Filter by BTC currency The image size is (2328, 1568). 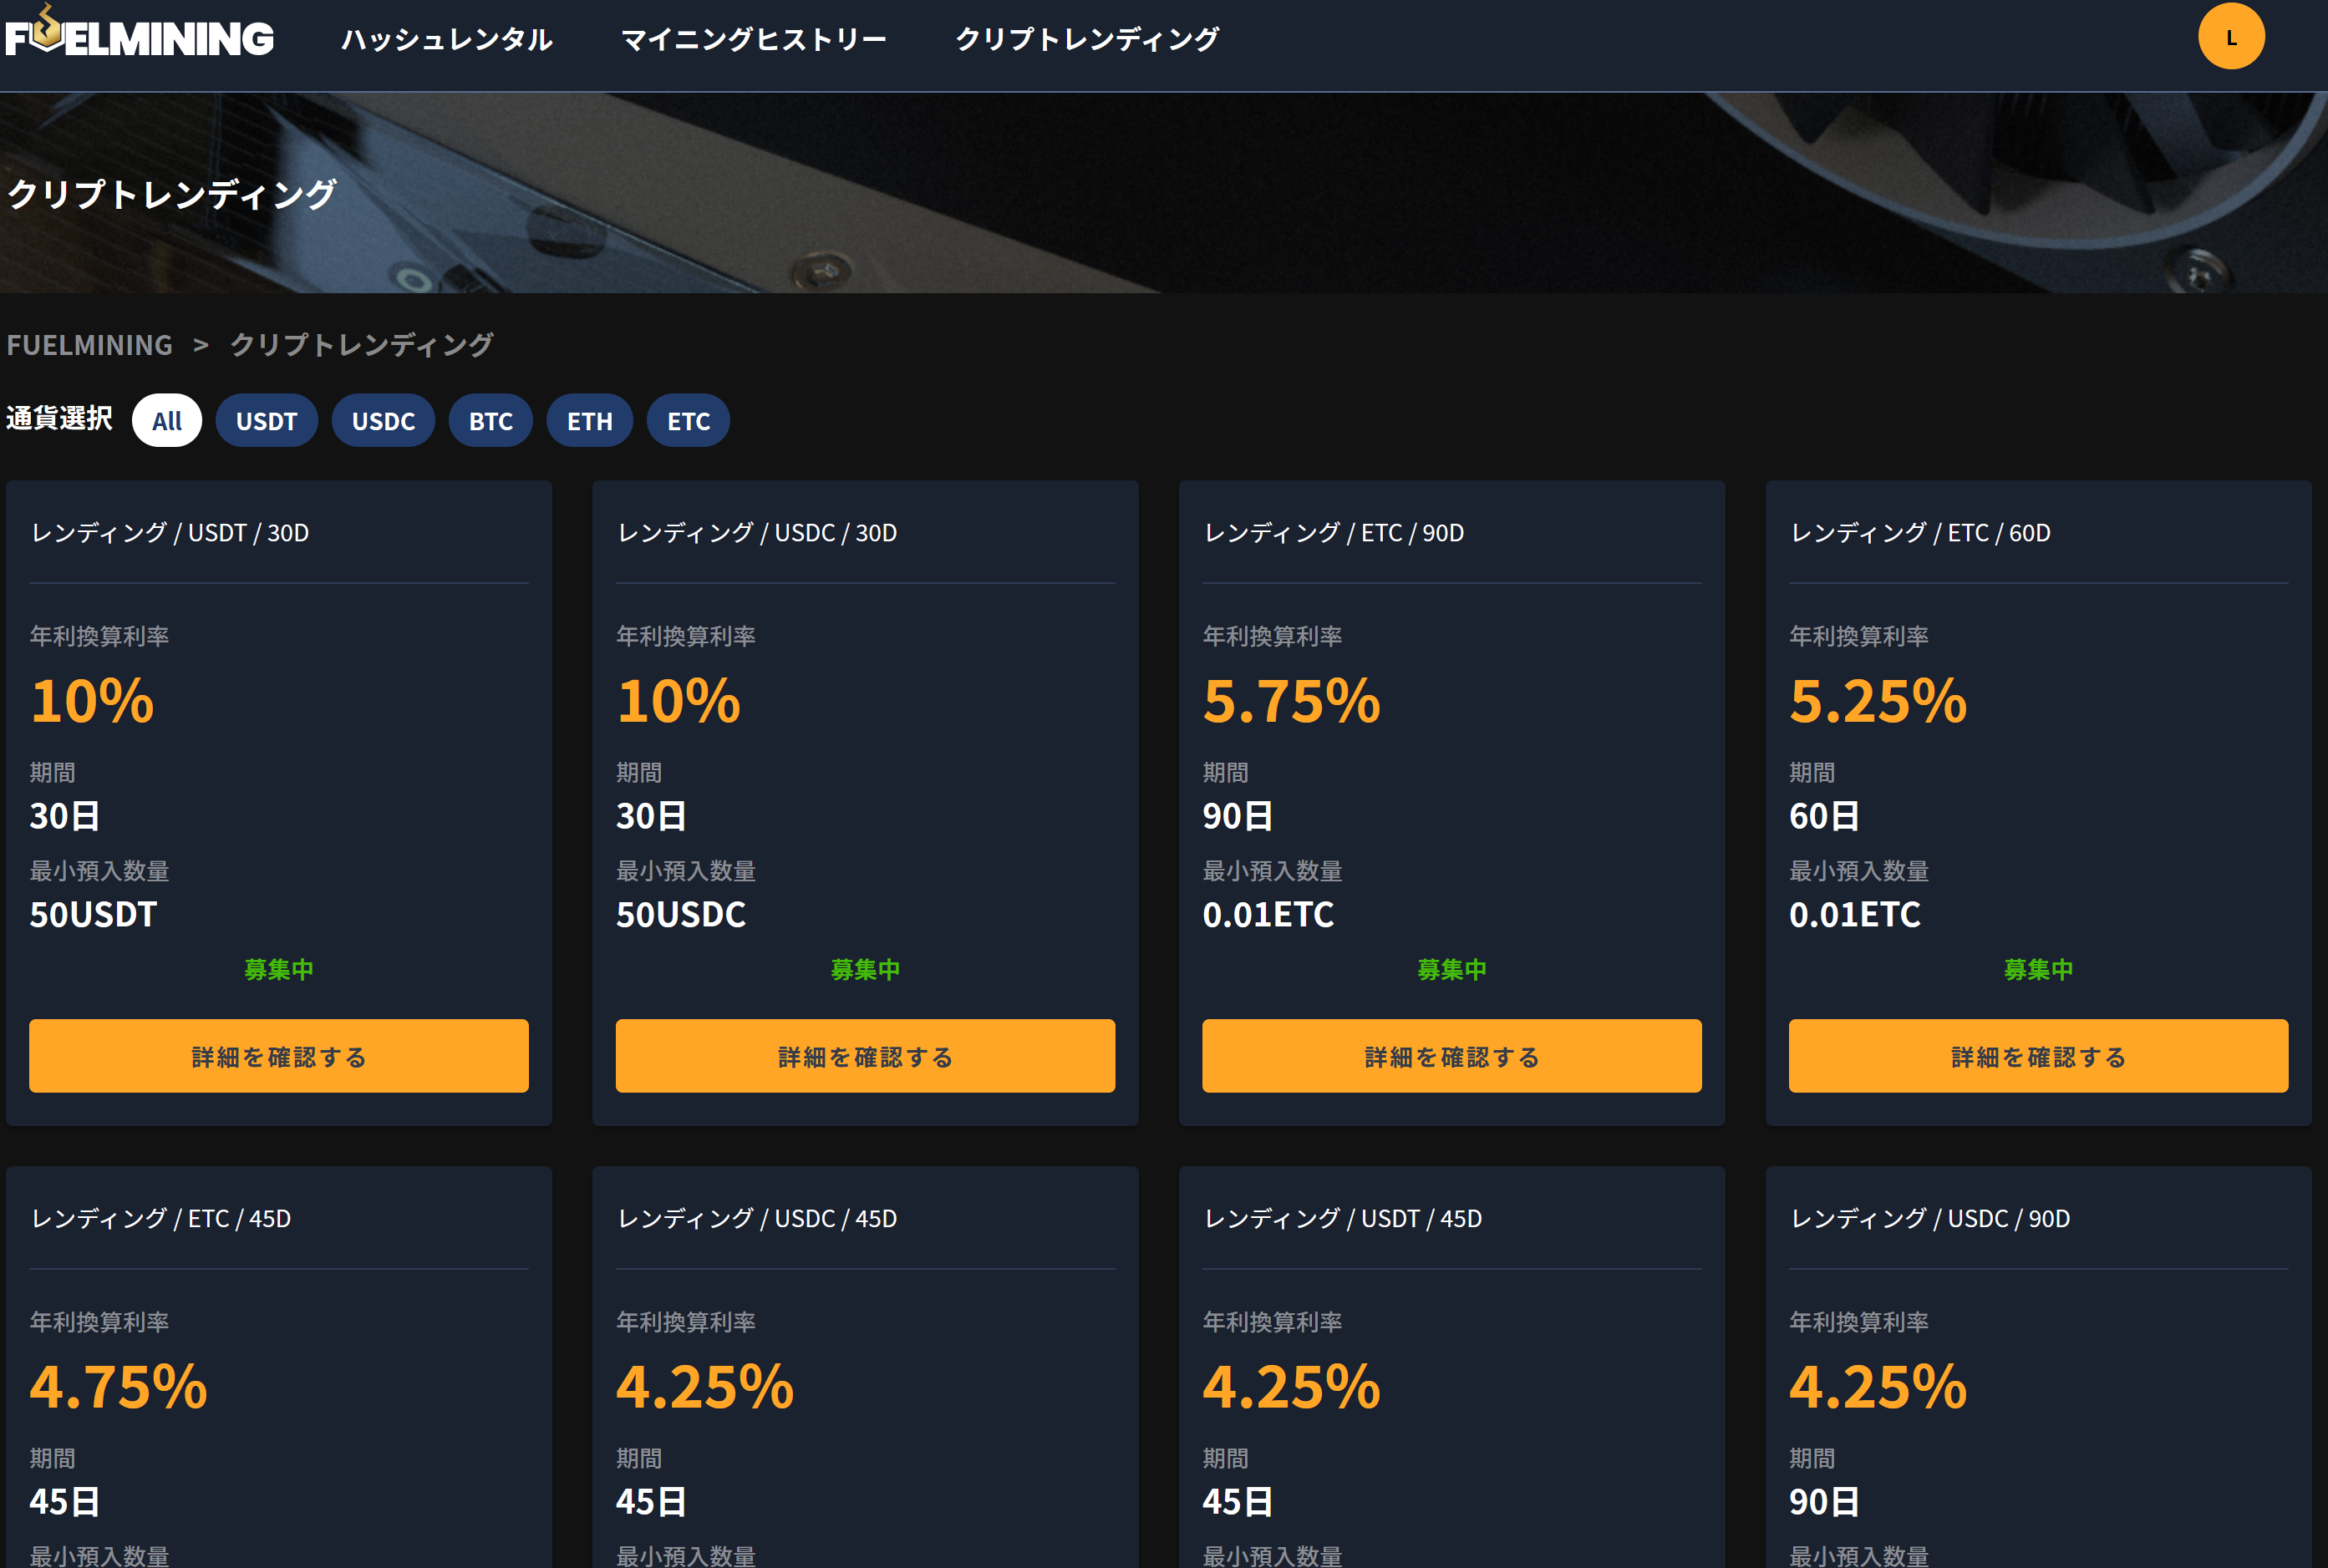tap(490, 421)
